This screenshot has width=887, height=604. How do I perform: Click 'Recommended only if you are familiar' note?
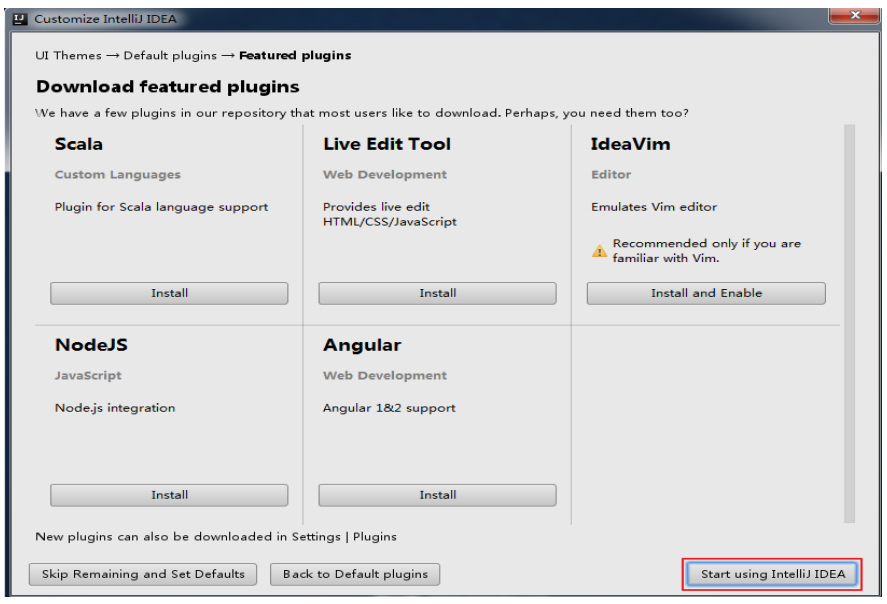coord(707,251)
